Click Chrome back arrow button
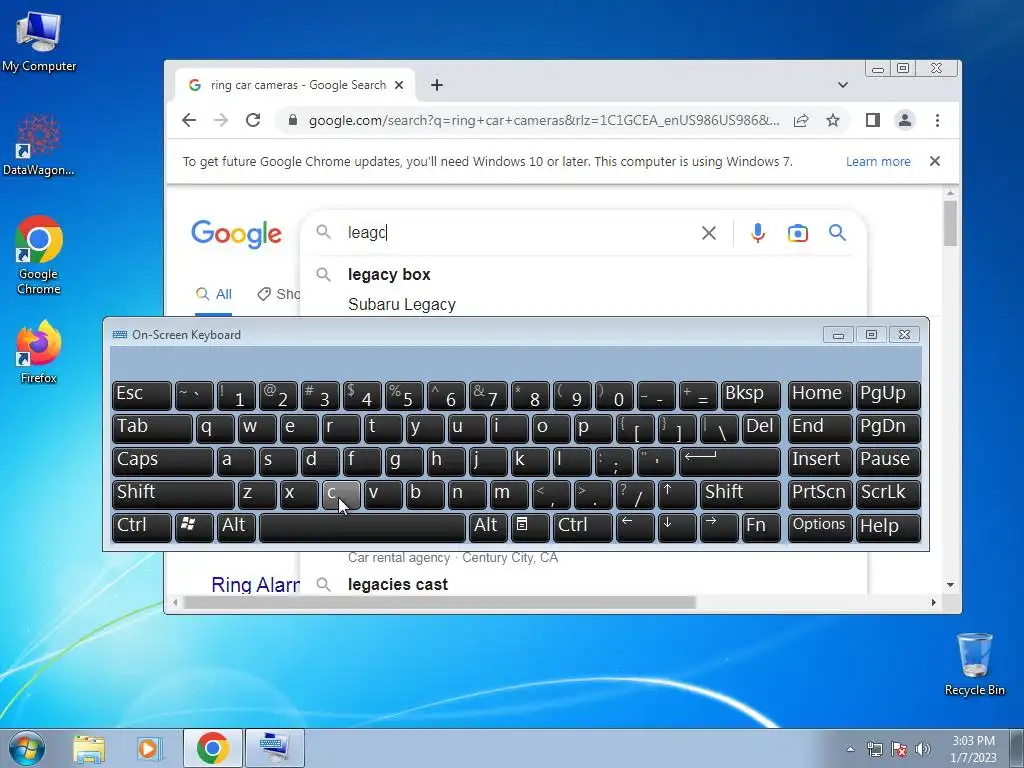Screen dimensions: 1024x768 (x=189, y=120)
